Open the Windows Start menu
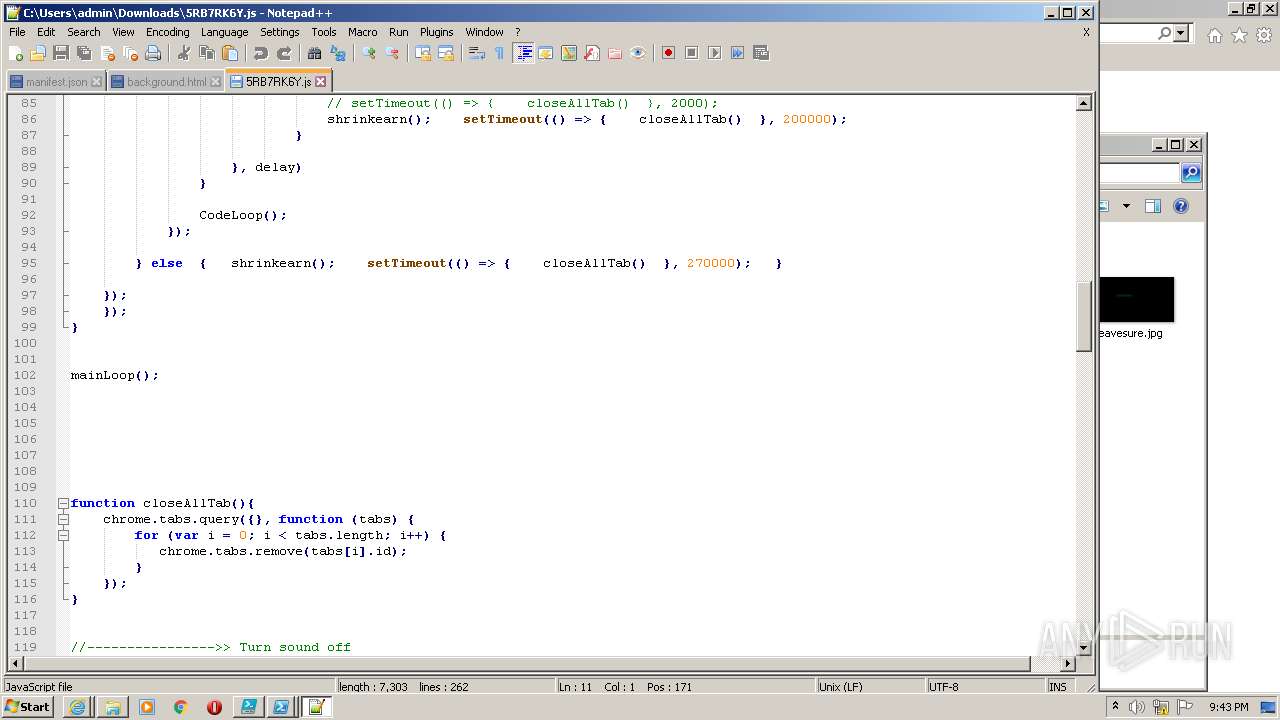Image resolution: width=1280 pixels, height=720 pixels. [28, 706]
